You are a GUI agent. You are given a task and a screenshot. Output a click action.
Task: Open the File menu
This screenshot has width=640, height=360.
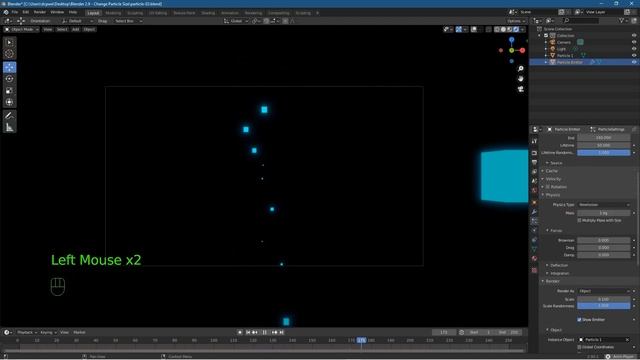(x=15, y=12)
